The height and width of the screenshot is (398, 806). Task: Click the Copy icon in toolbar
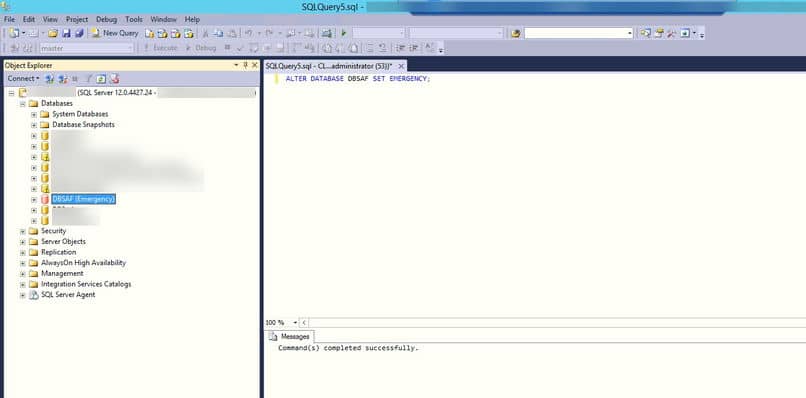(x=218, y=33)
